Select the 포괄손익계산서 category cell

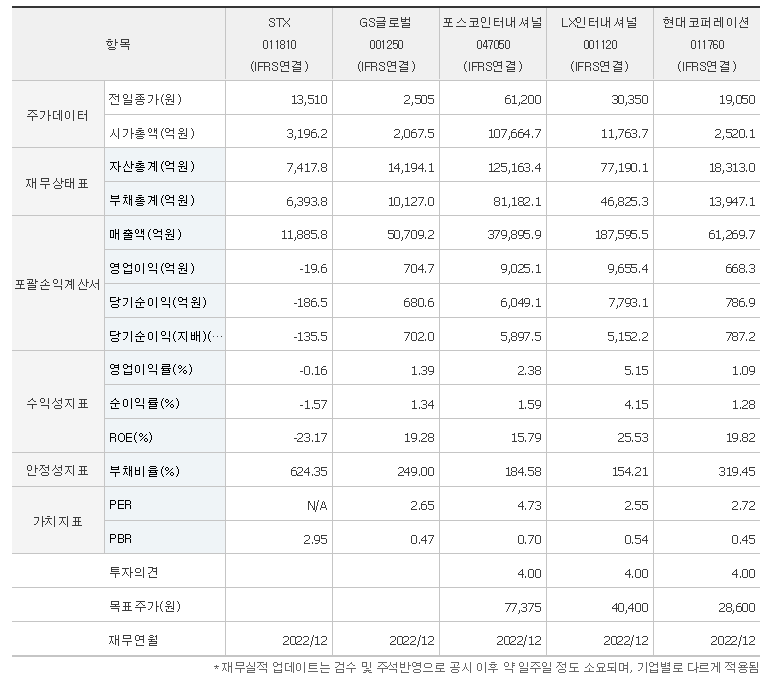click(x=57, y=285)
